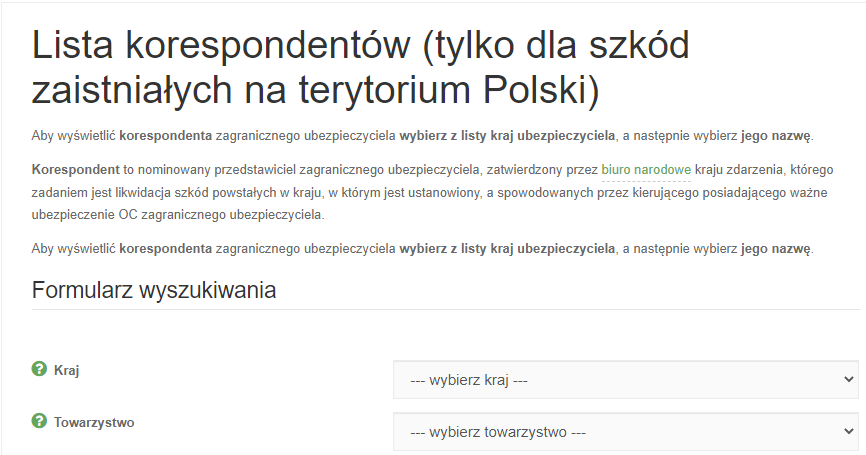
Task: Click the 'zaistniałych na terytorium Polski)' title line
Action: [x=315, y=89]
